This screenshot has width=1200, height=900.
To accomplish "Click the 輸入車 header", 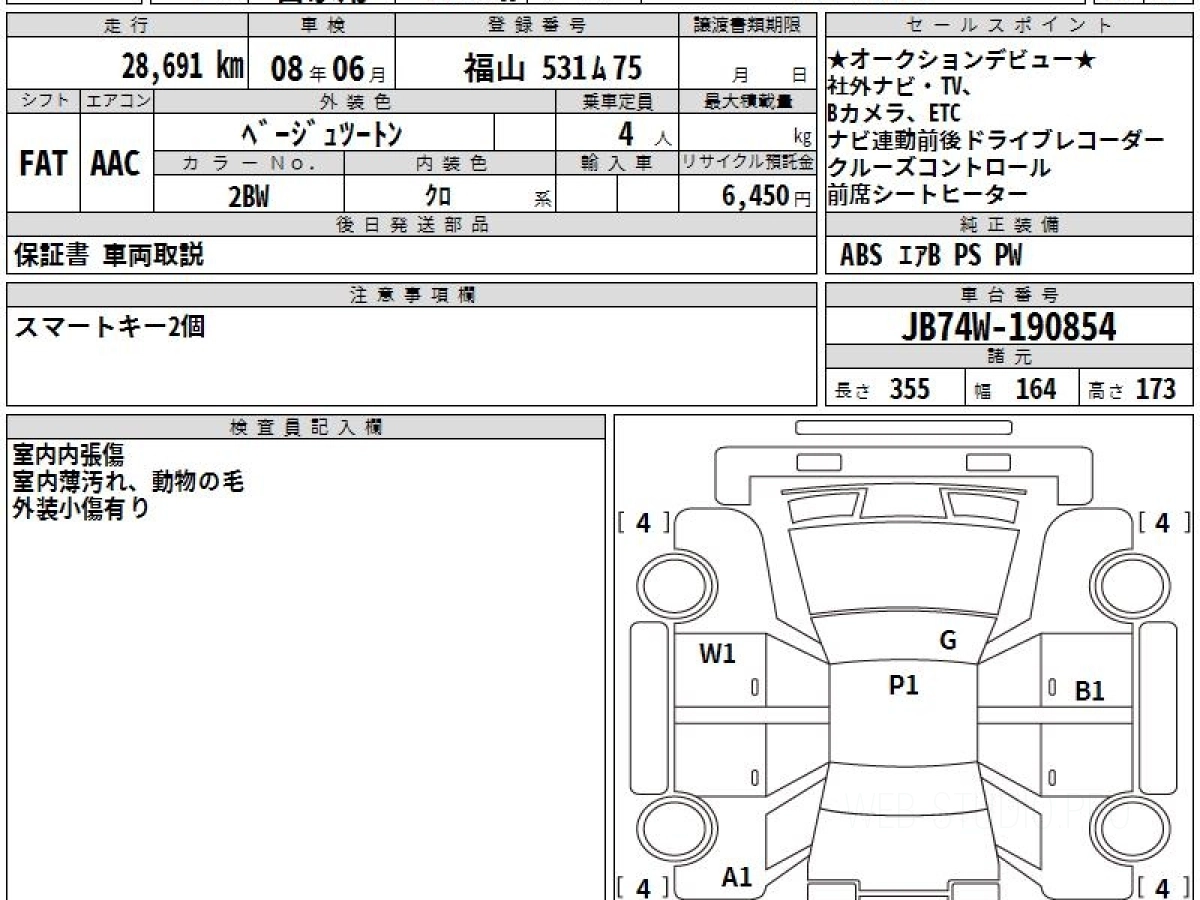I will pyautogui.click(x=617, y=163).
